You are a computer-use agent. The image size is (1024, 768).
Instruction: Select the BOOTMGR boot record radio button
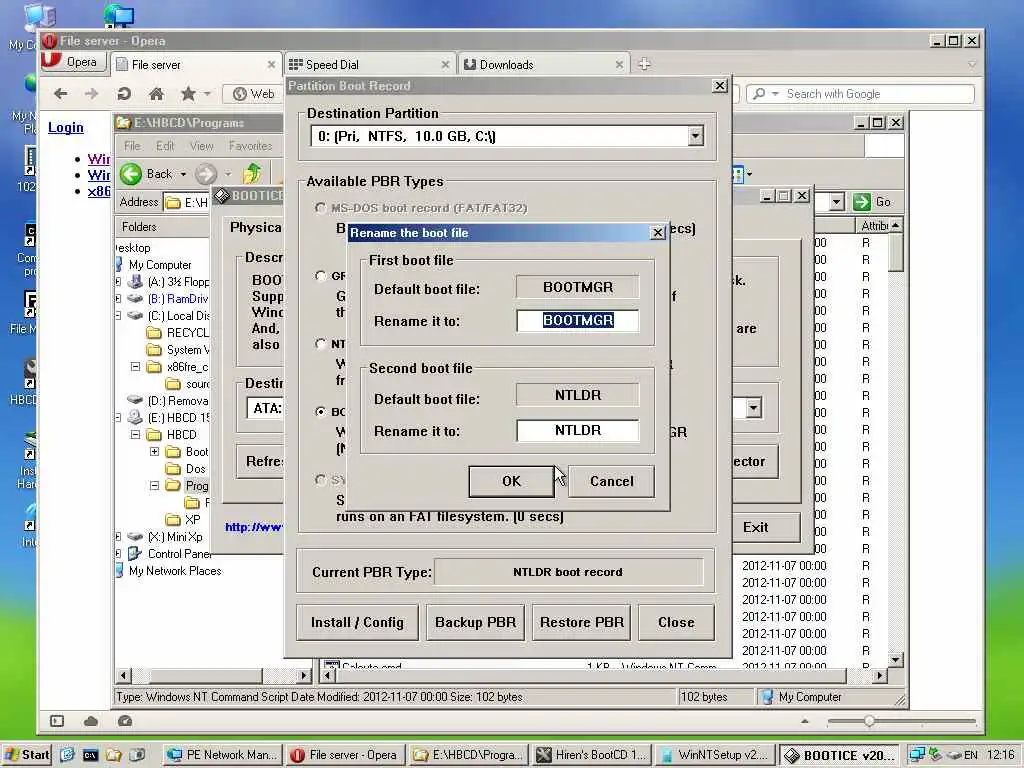click(321, 411)
